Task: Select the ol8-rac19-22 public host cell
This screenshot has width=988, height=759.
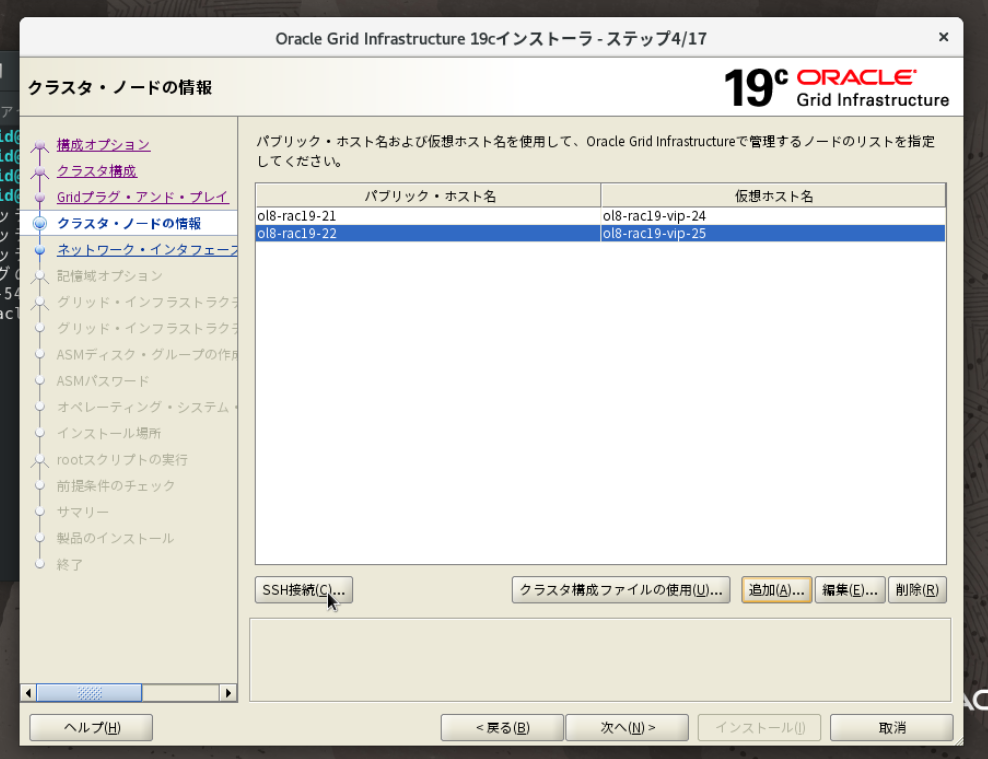Action: (428, 234)
